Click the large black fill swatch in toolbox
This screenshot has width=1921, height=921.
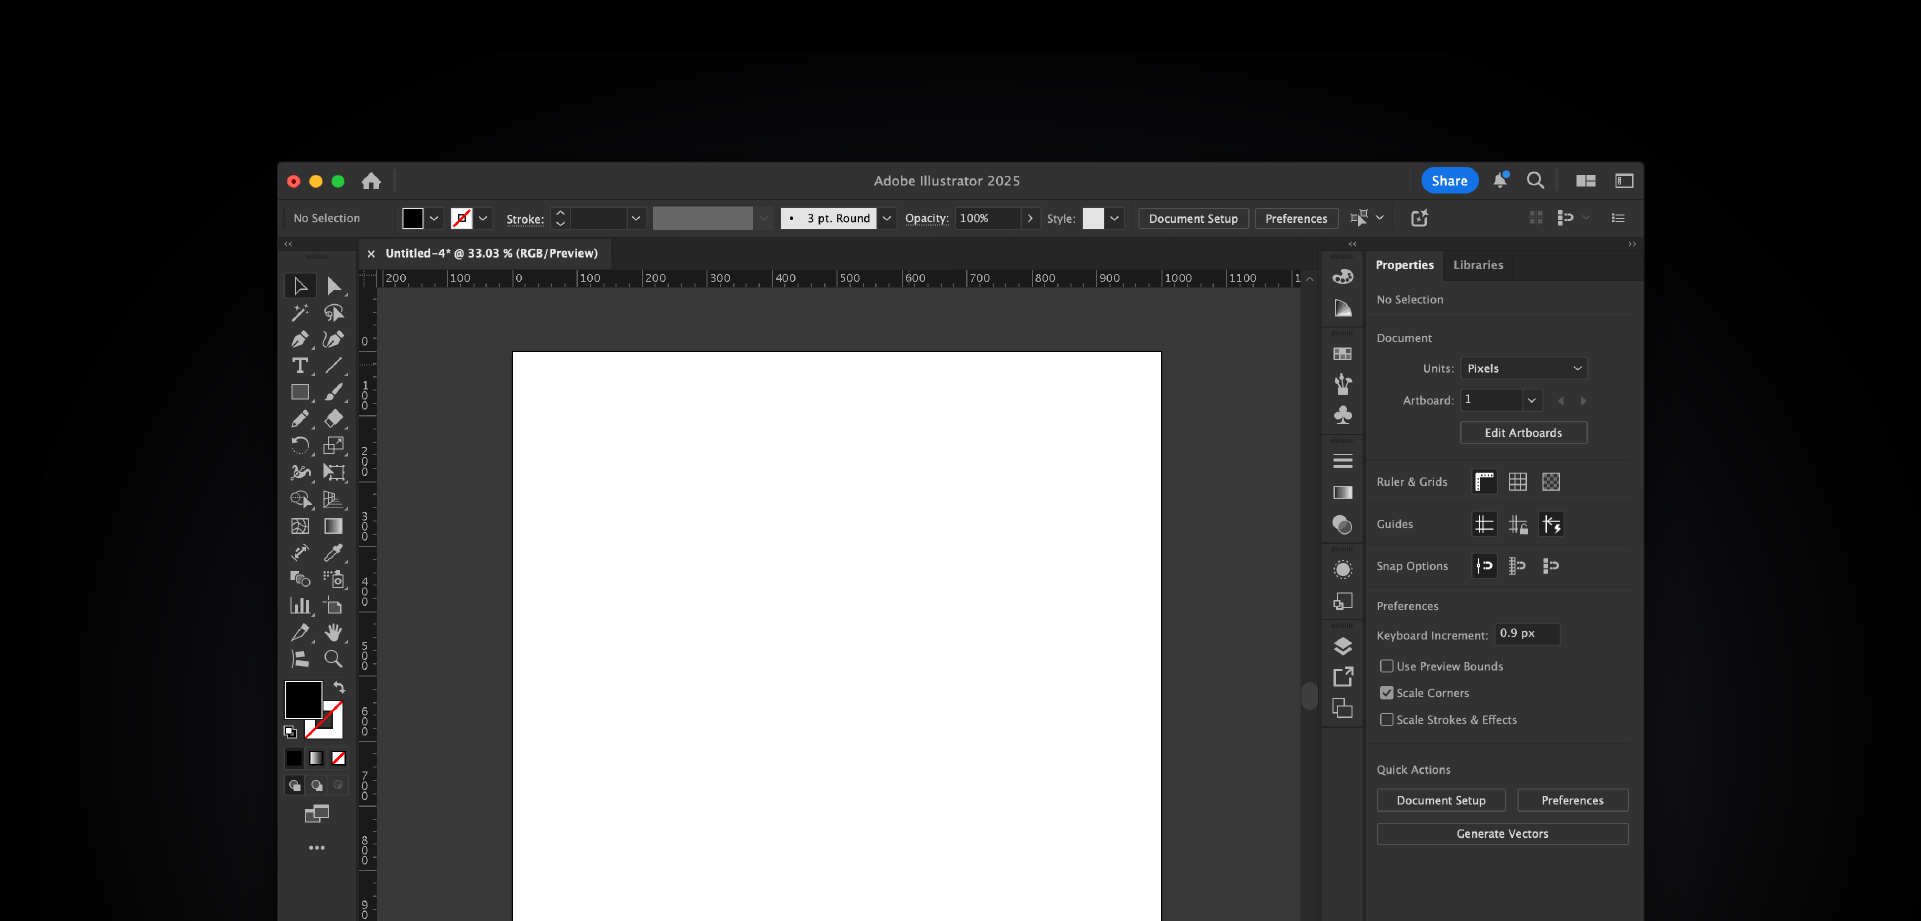coord(303,700)
